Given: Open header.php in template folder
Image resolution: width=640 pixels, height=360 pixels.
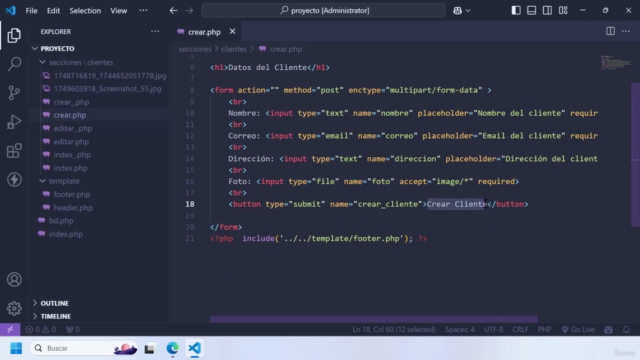Looking at the screenshot, I should (73, 207).
